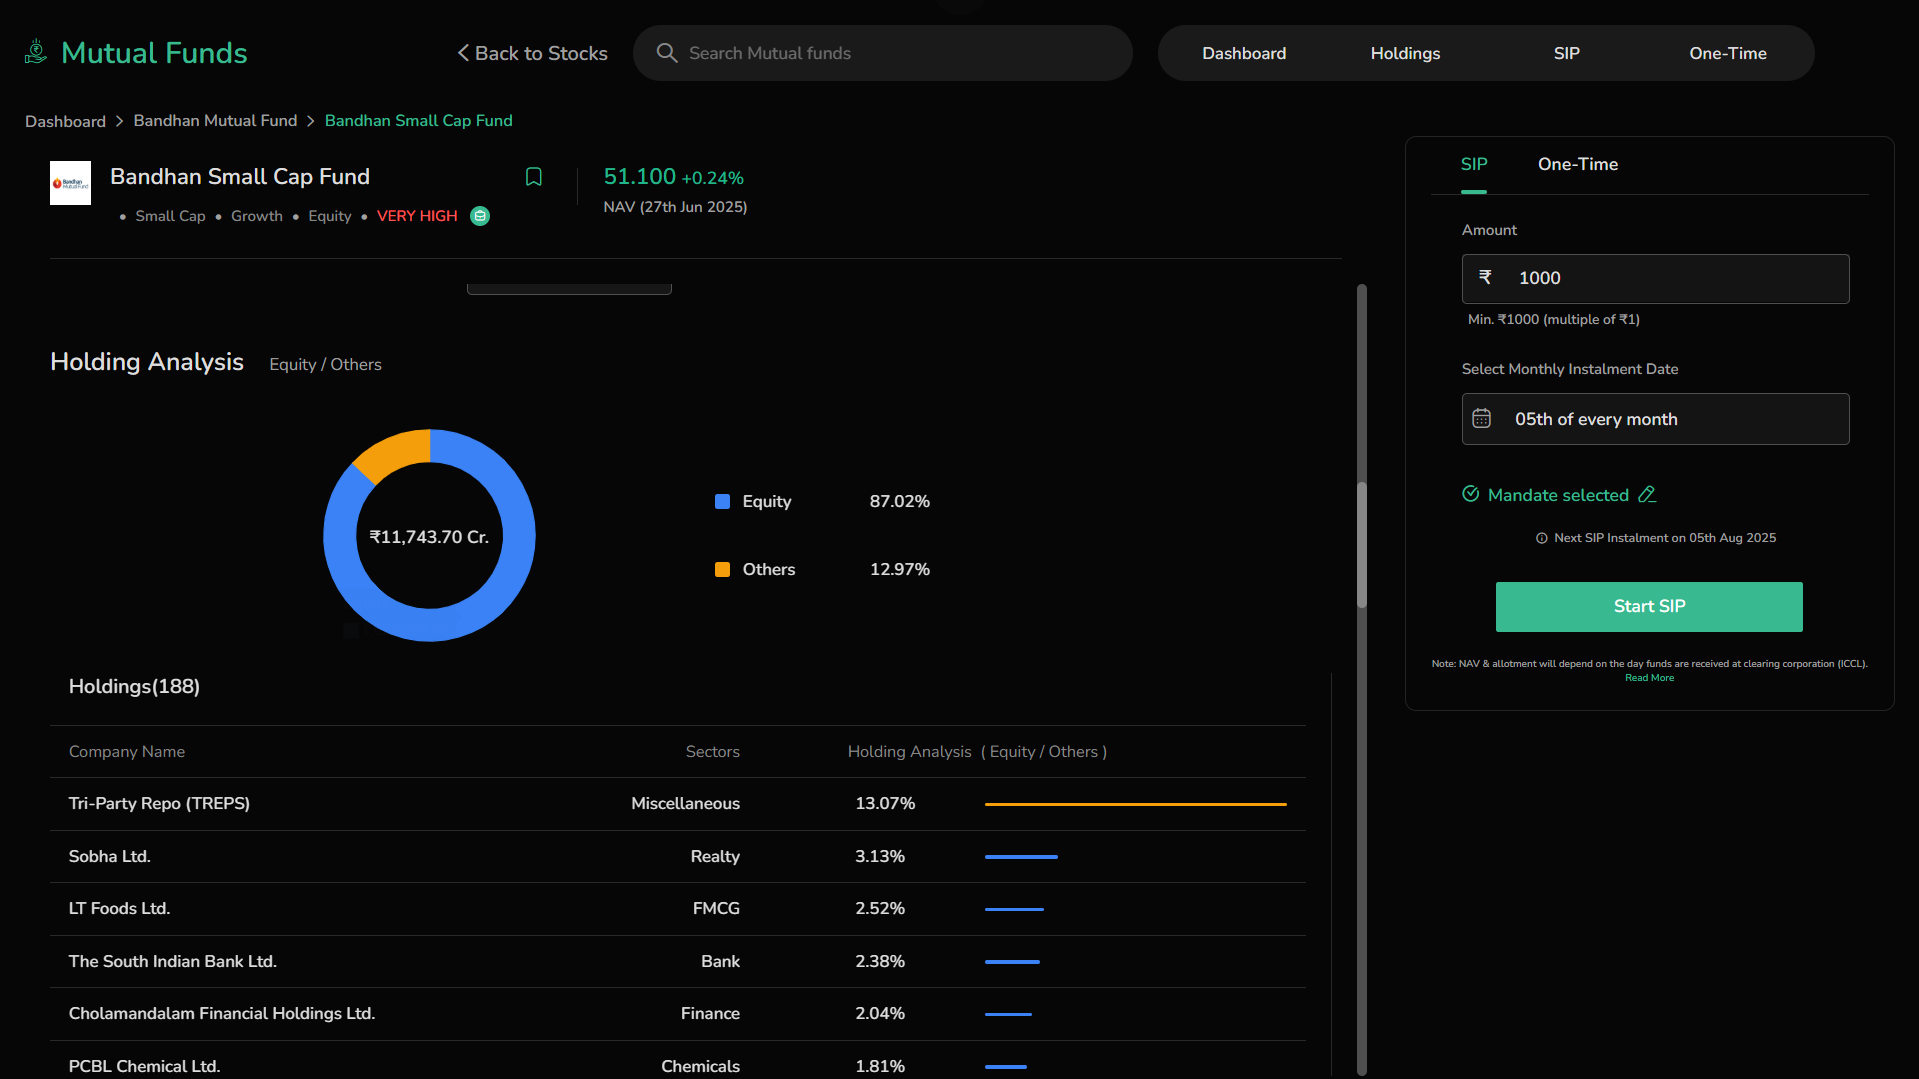Click the green risk badge icon
This screenshot has width=1919, height=1079.
click(480, 216)
